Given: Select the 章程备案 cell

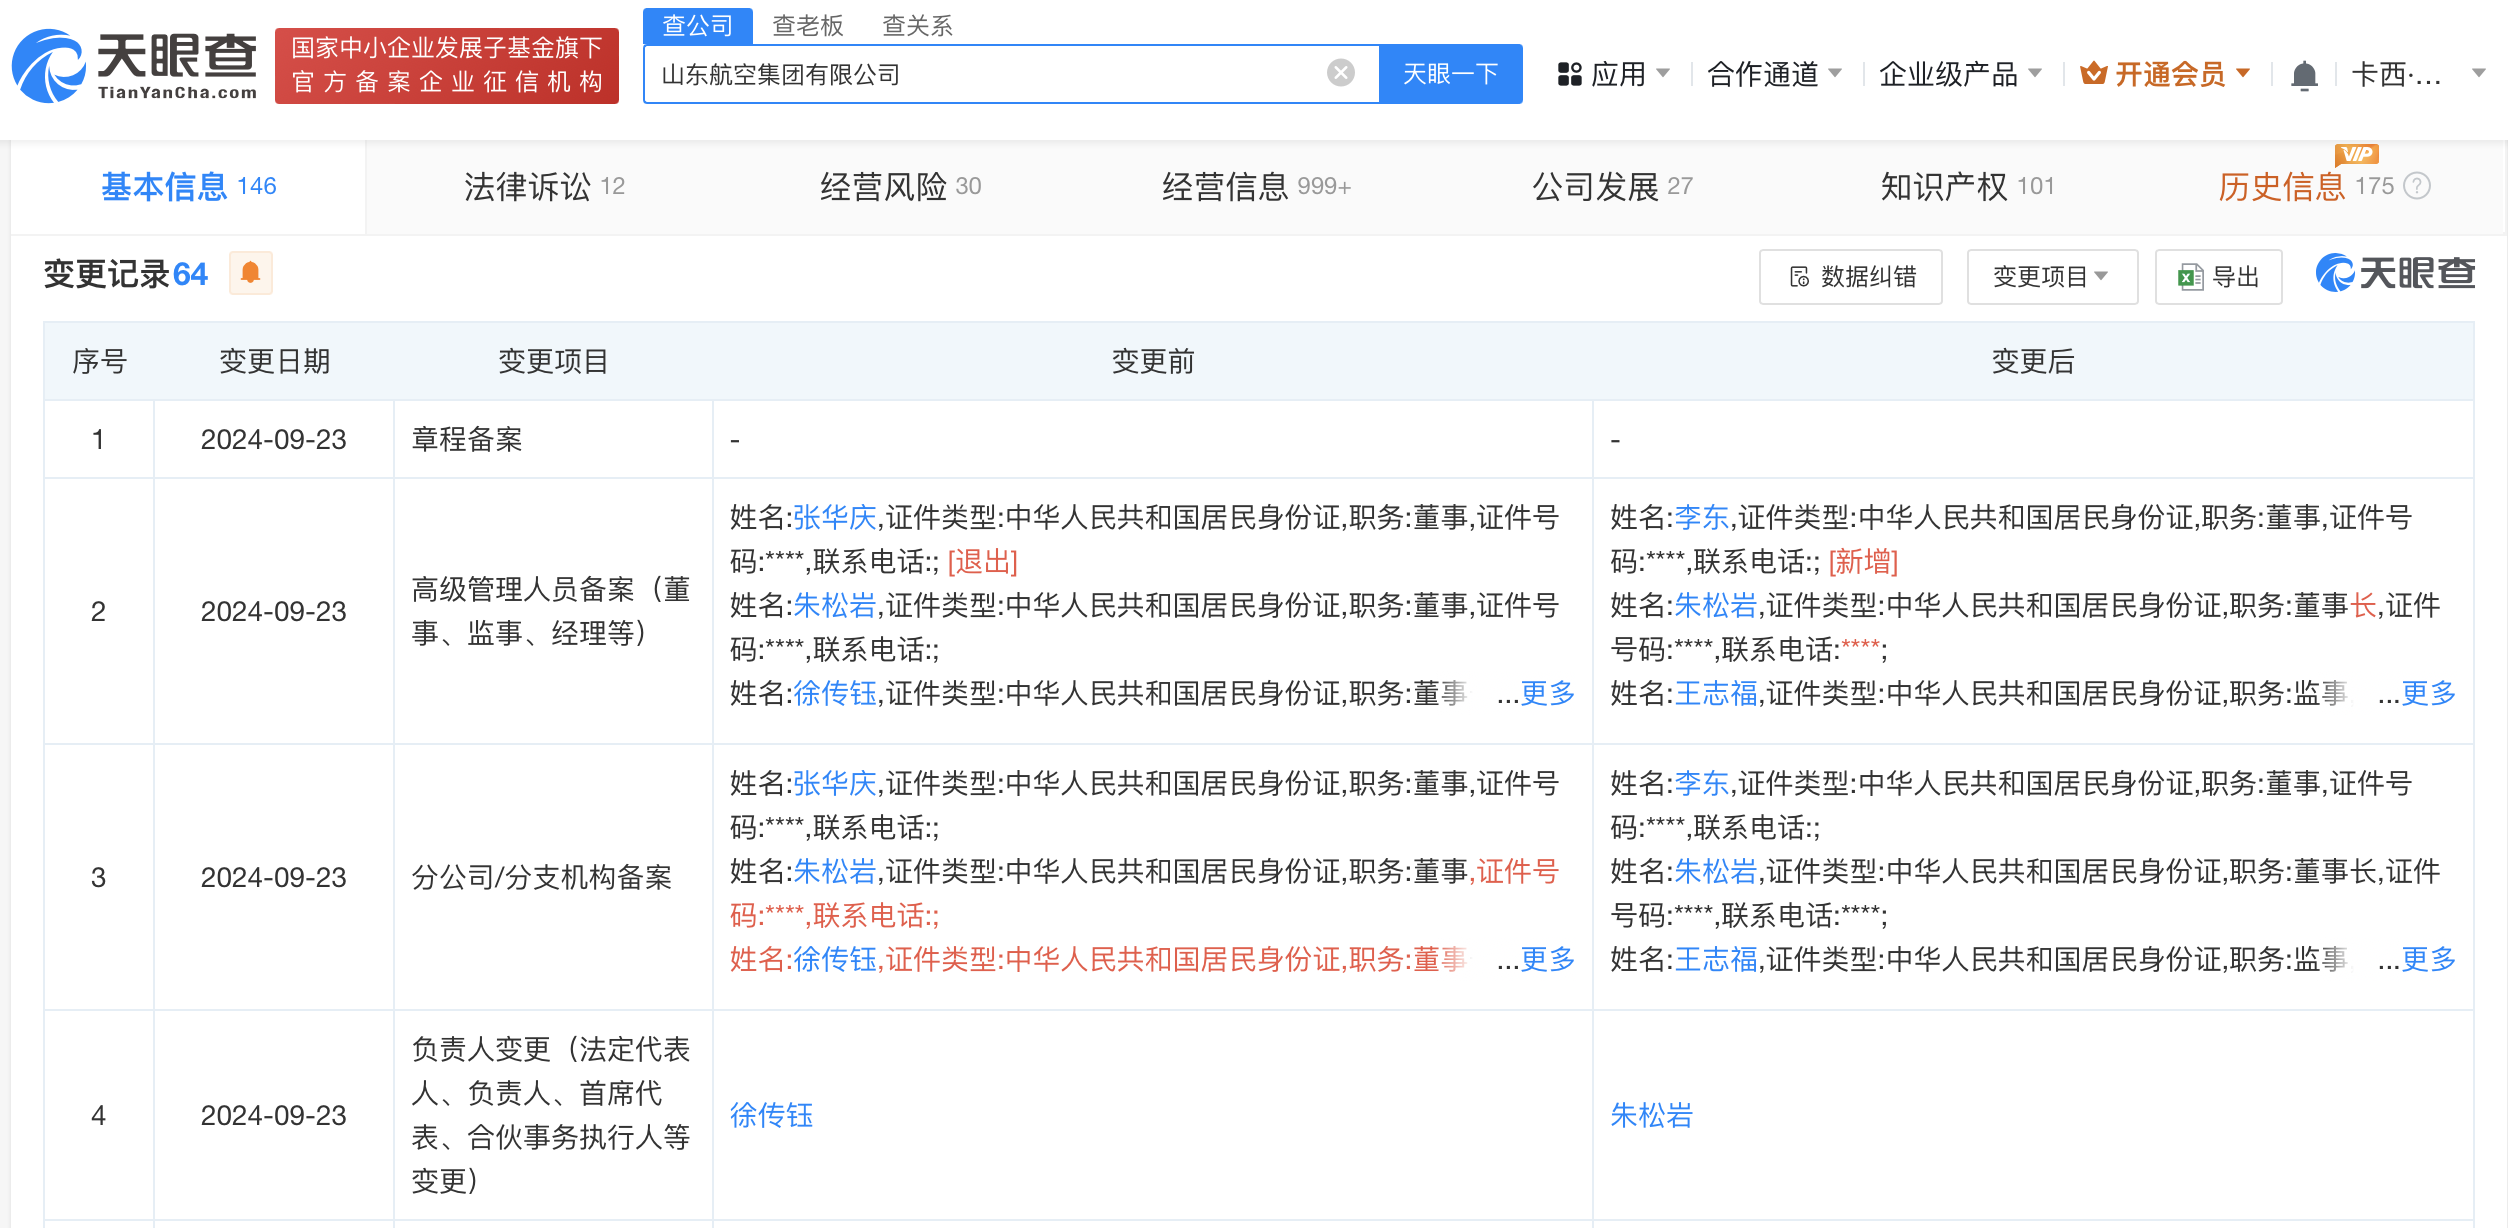Looking at the screenshot, I should click(x=553, y=440).
